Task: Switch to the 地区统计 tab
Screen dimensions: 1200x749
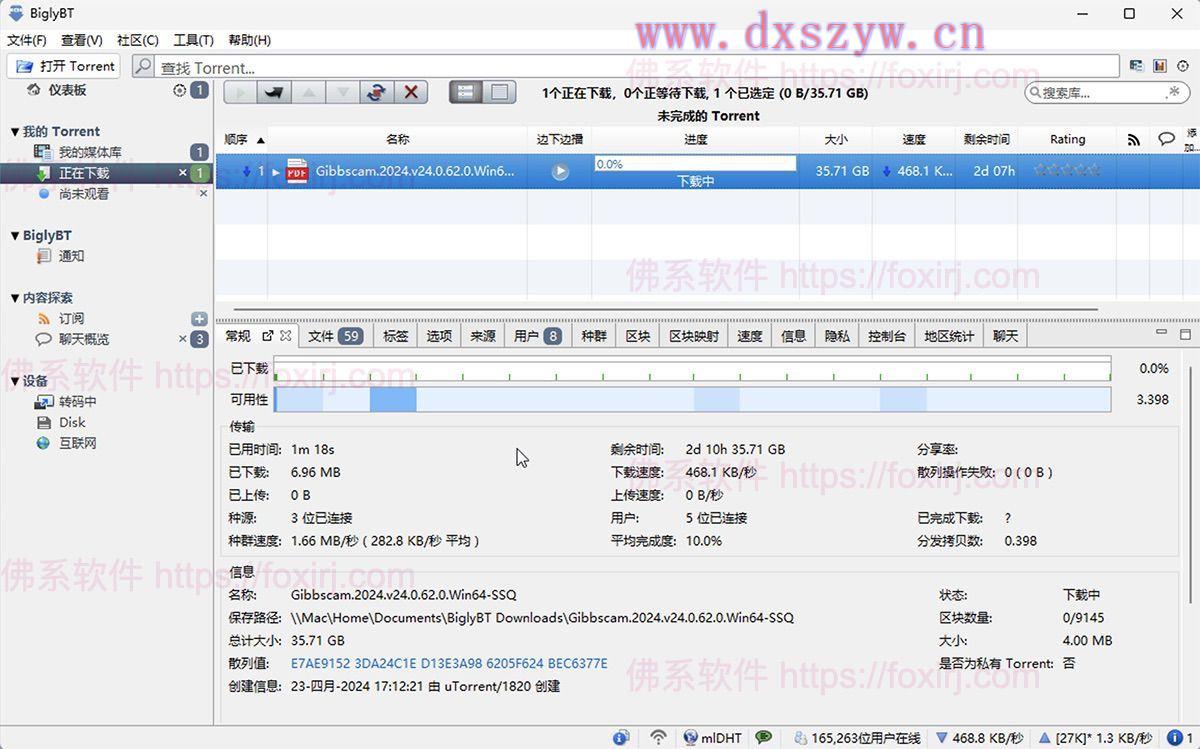Action: [949, 336]
